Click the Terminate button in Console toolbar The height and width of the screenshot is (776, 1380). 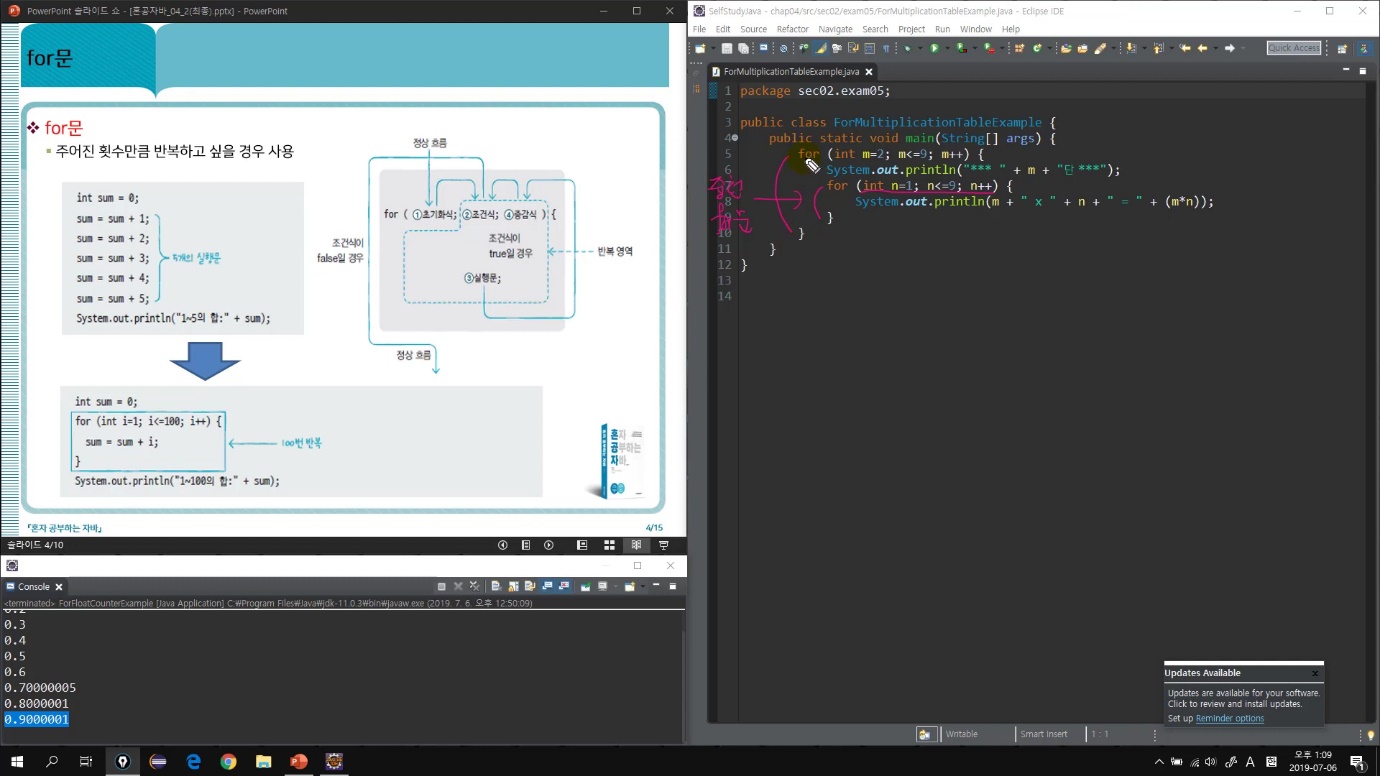click(441, 587)
